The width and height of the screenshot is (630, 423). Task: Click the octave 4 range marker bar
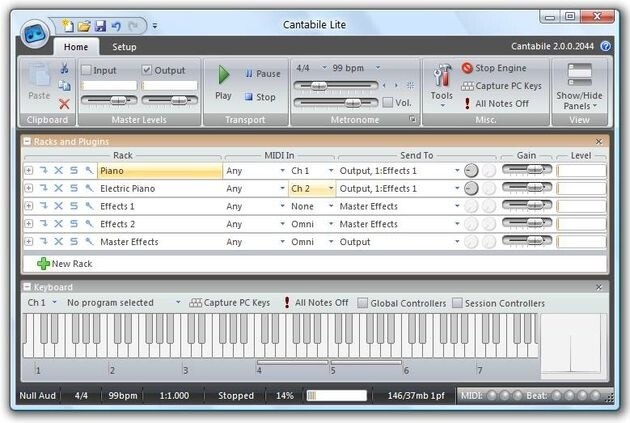pos(292,362)
